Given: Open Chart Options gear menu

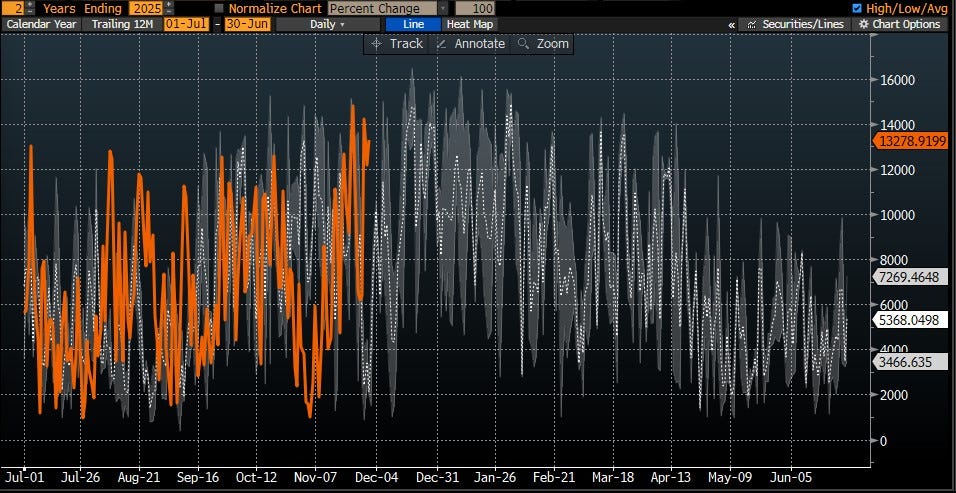Looking at the screenshot, I should pos(899,24).
